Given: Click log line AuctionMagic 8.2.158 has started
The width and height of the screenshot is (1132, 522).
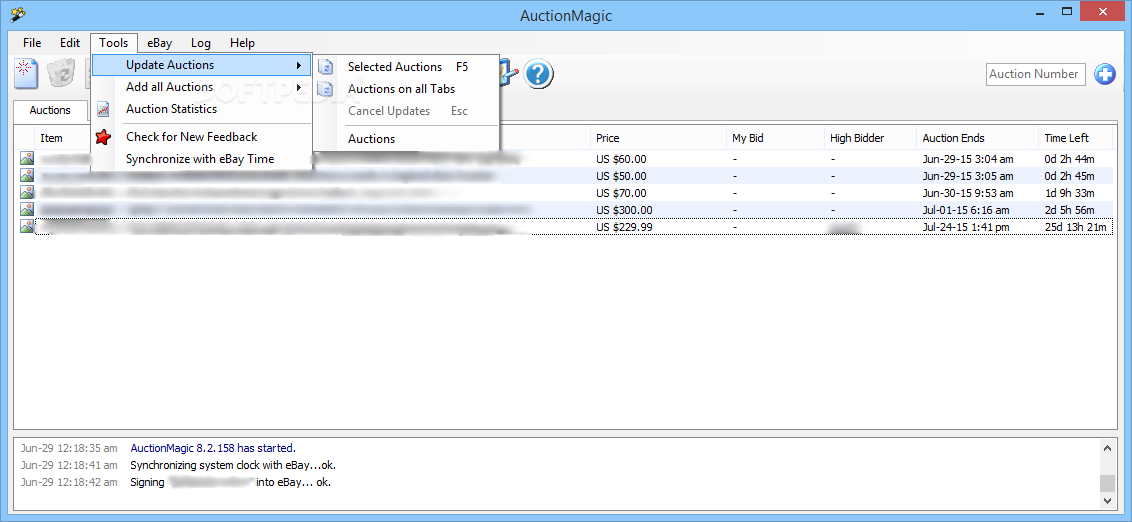Looking at the screenshot, I should 213,448.
